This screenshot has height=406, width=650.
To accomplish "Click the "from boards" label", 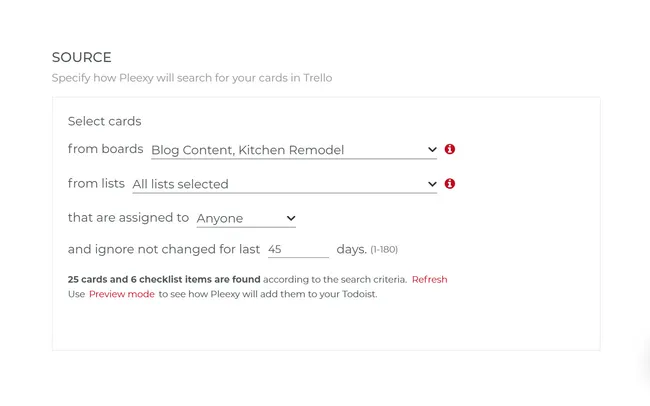I will pos(105,149).
